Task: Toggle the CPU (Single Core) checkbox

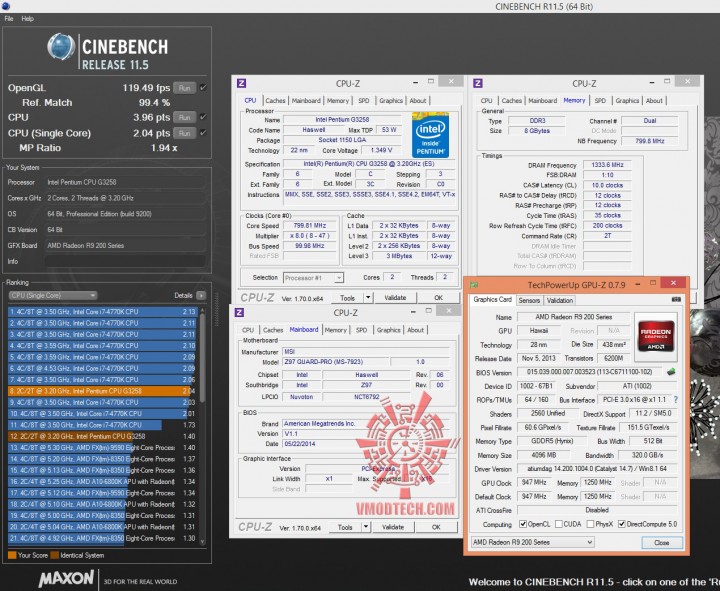Action: pyautogui.click(x=203, y=133)
